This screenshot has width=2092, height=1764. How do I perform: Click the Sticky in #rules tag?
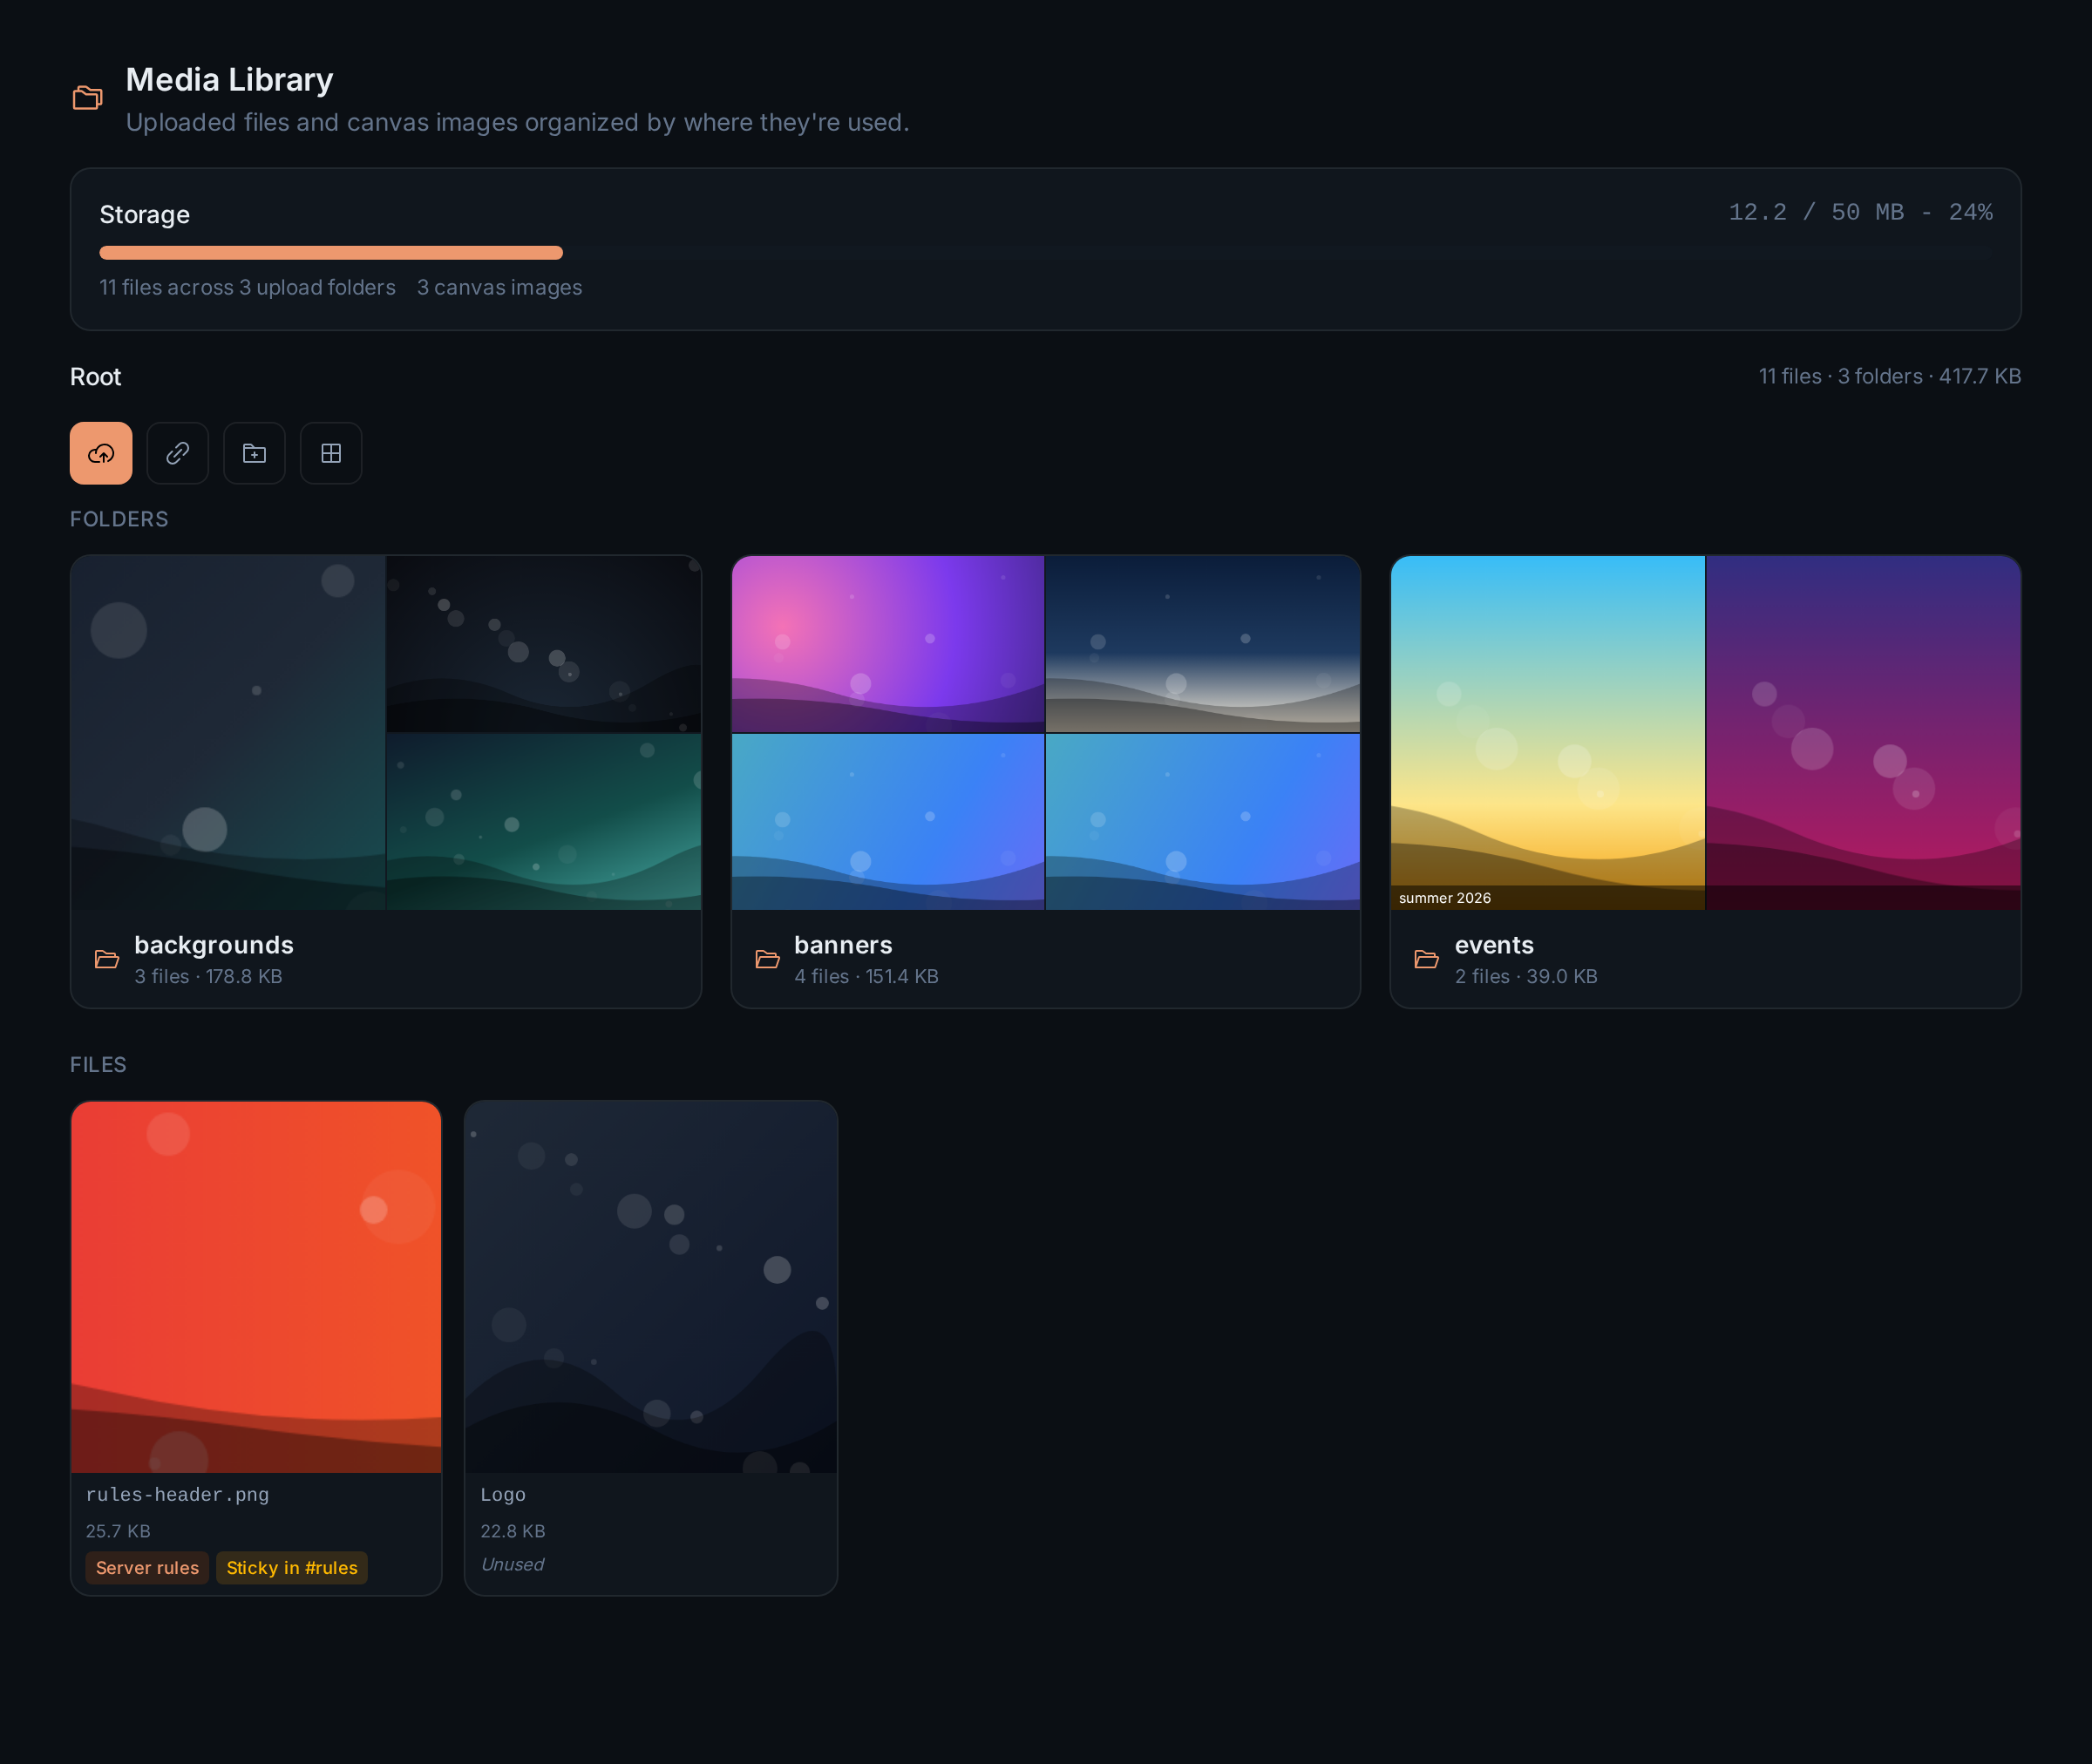292,1567
